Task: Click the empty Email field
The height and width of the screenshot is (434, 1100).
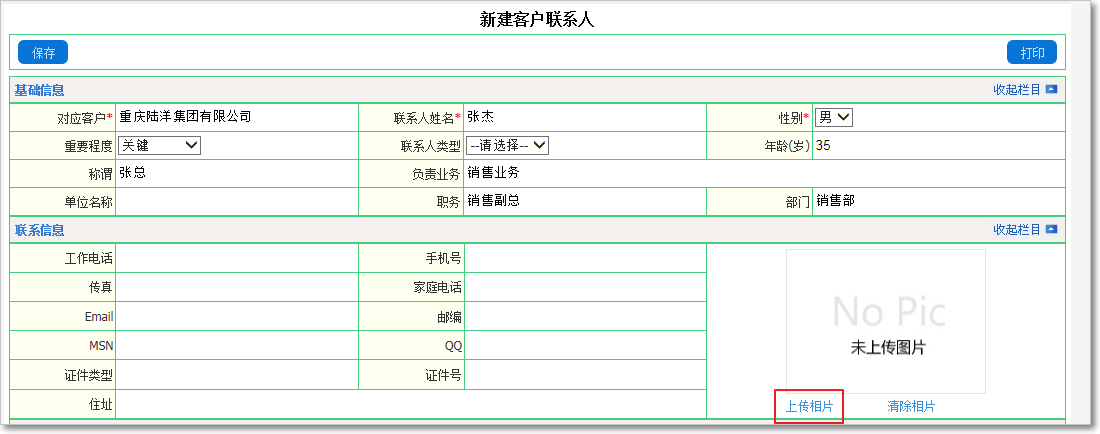Action: [x=237, y=316]
